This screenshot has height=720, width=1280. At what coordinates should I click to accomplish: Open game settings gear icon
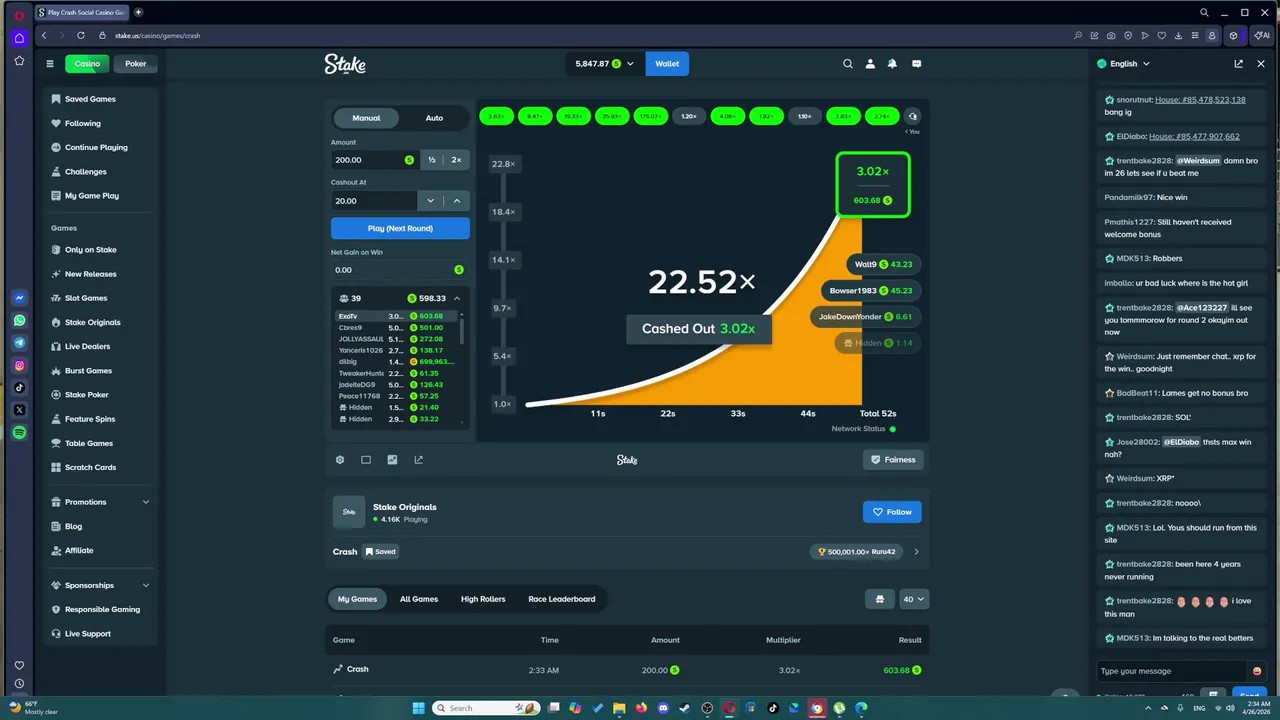click(x=340, y=460)
